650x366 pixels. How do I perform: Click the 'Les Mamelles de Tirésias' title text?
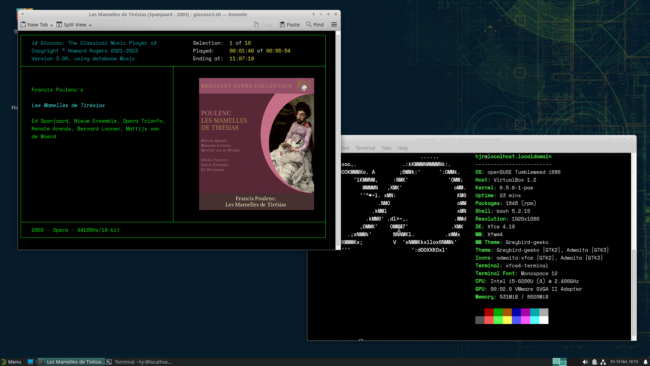pyautogui.click(x=68, y=105)
